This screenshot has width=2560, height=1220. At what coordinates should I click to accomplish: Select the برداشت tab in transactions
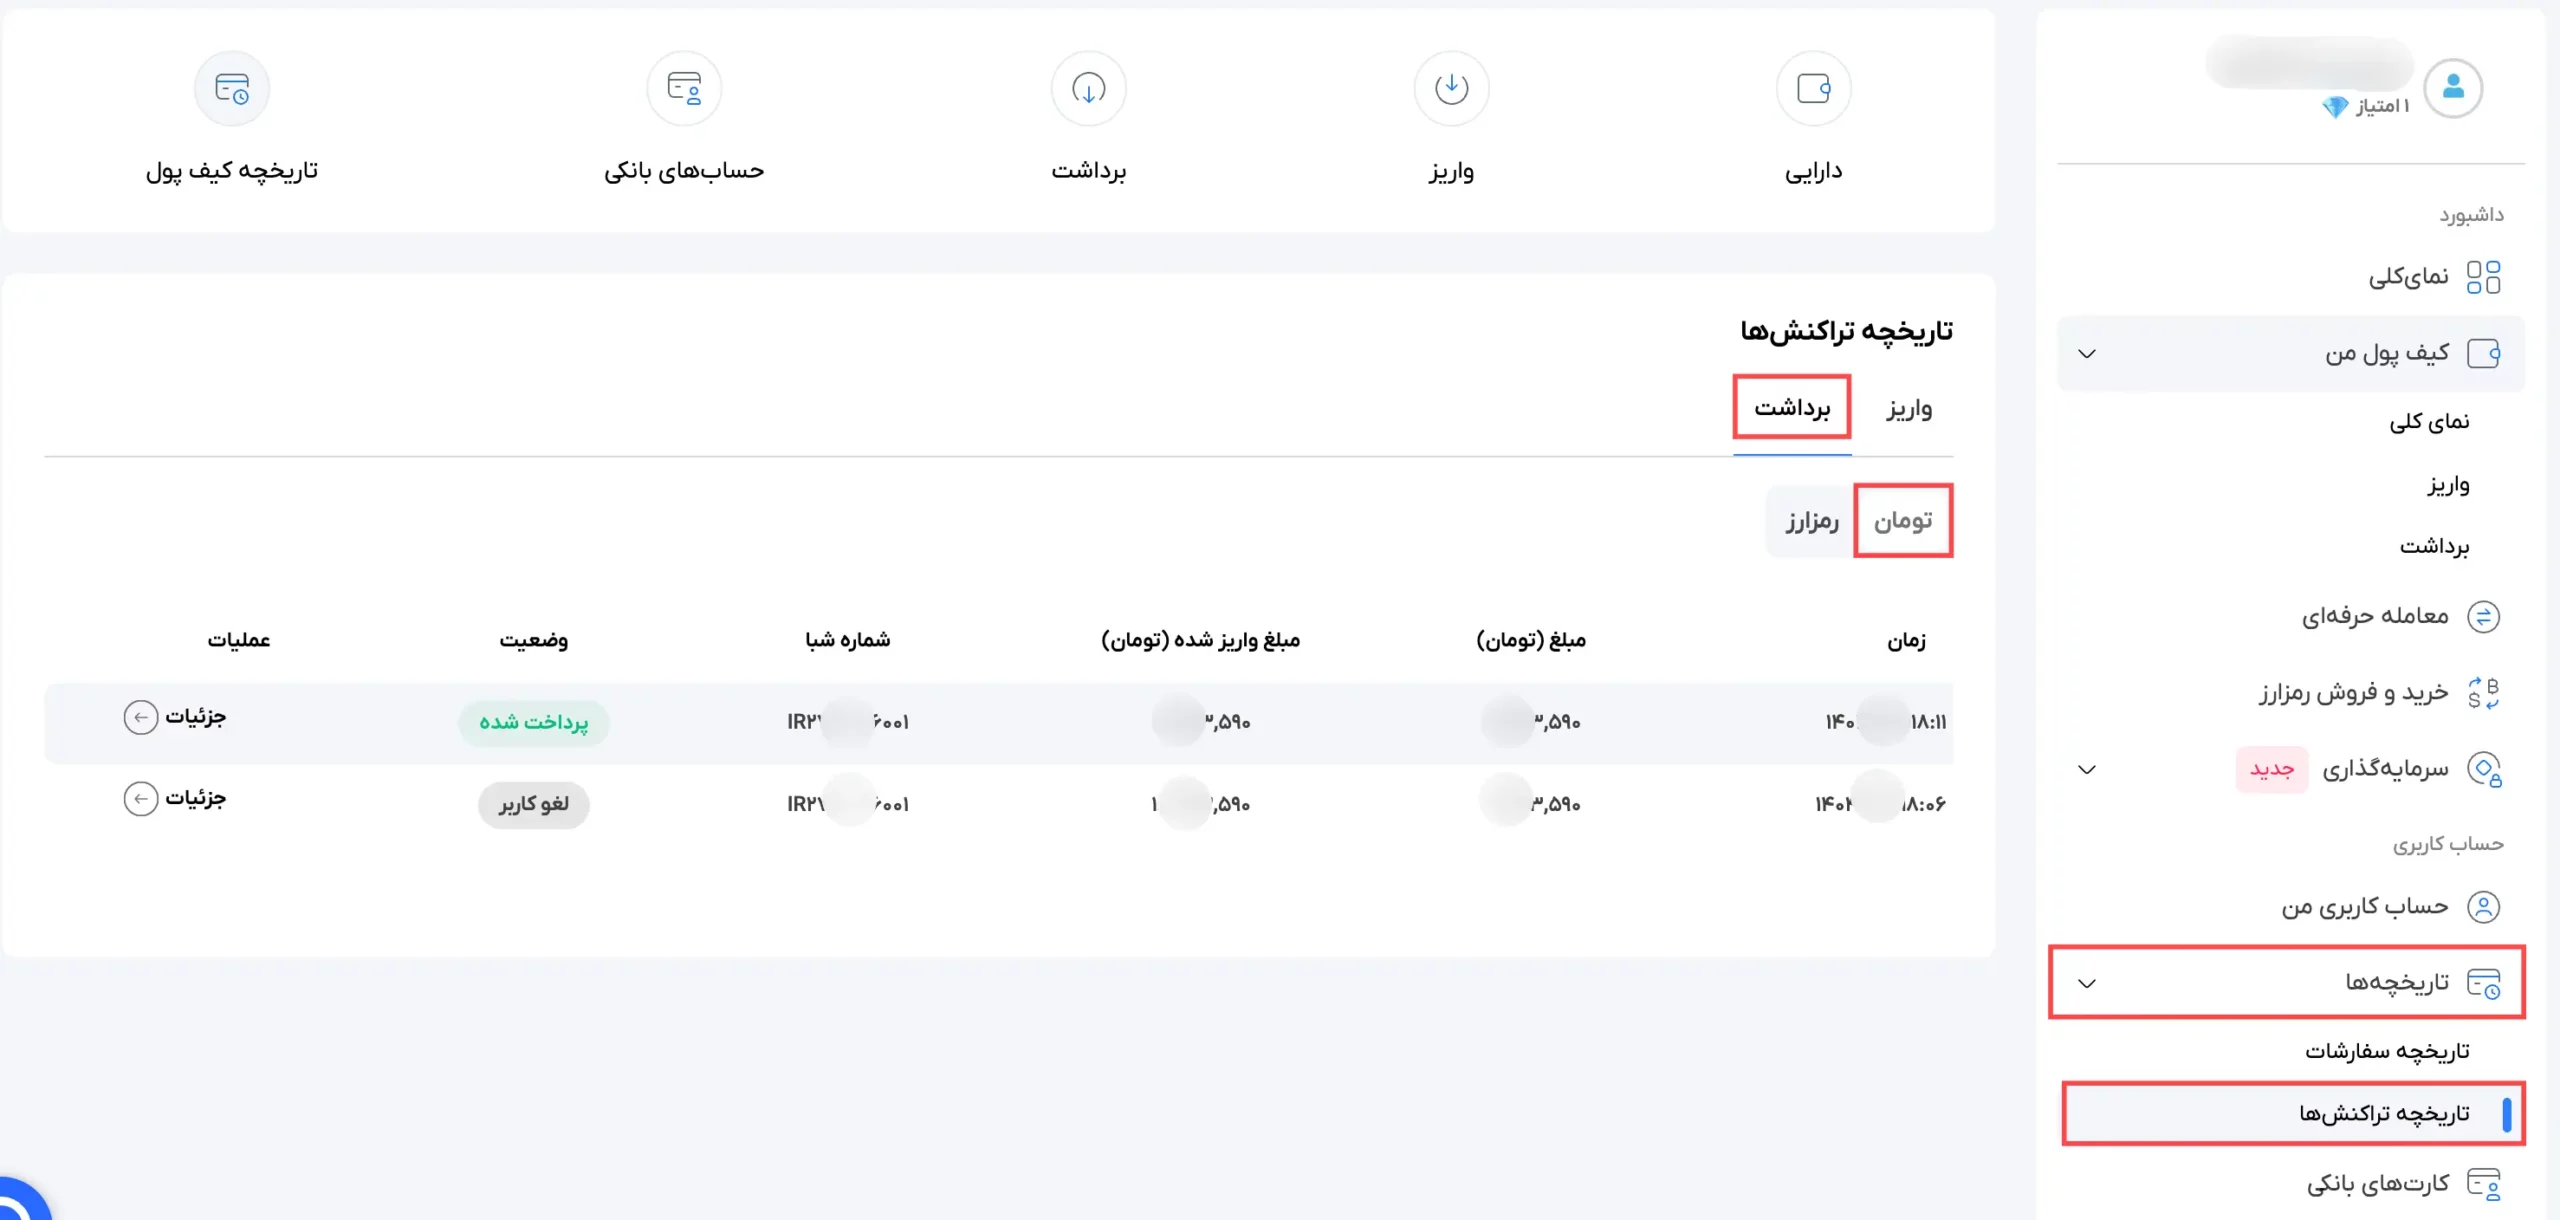pyautogui.click(x=1792, y=408)
